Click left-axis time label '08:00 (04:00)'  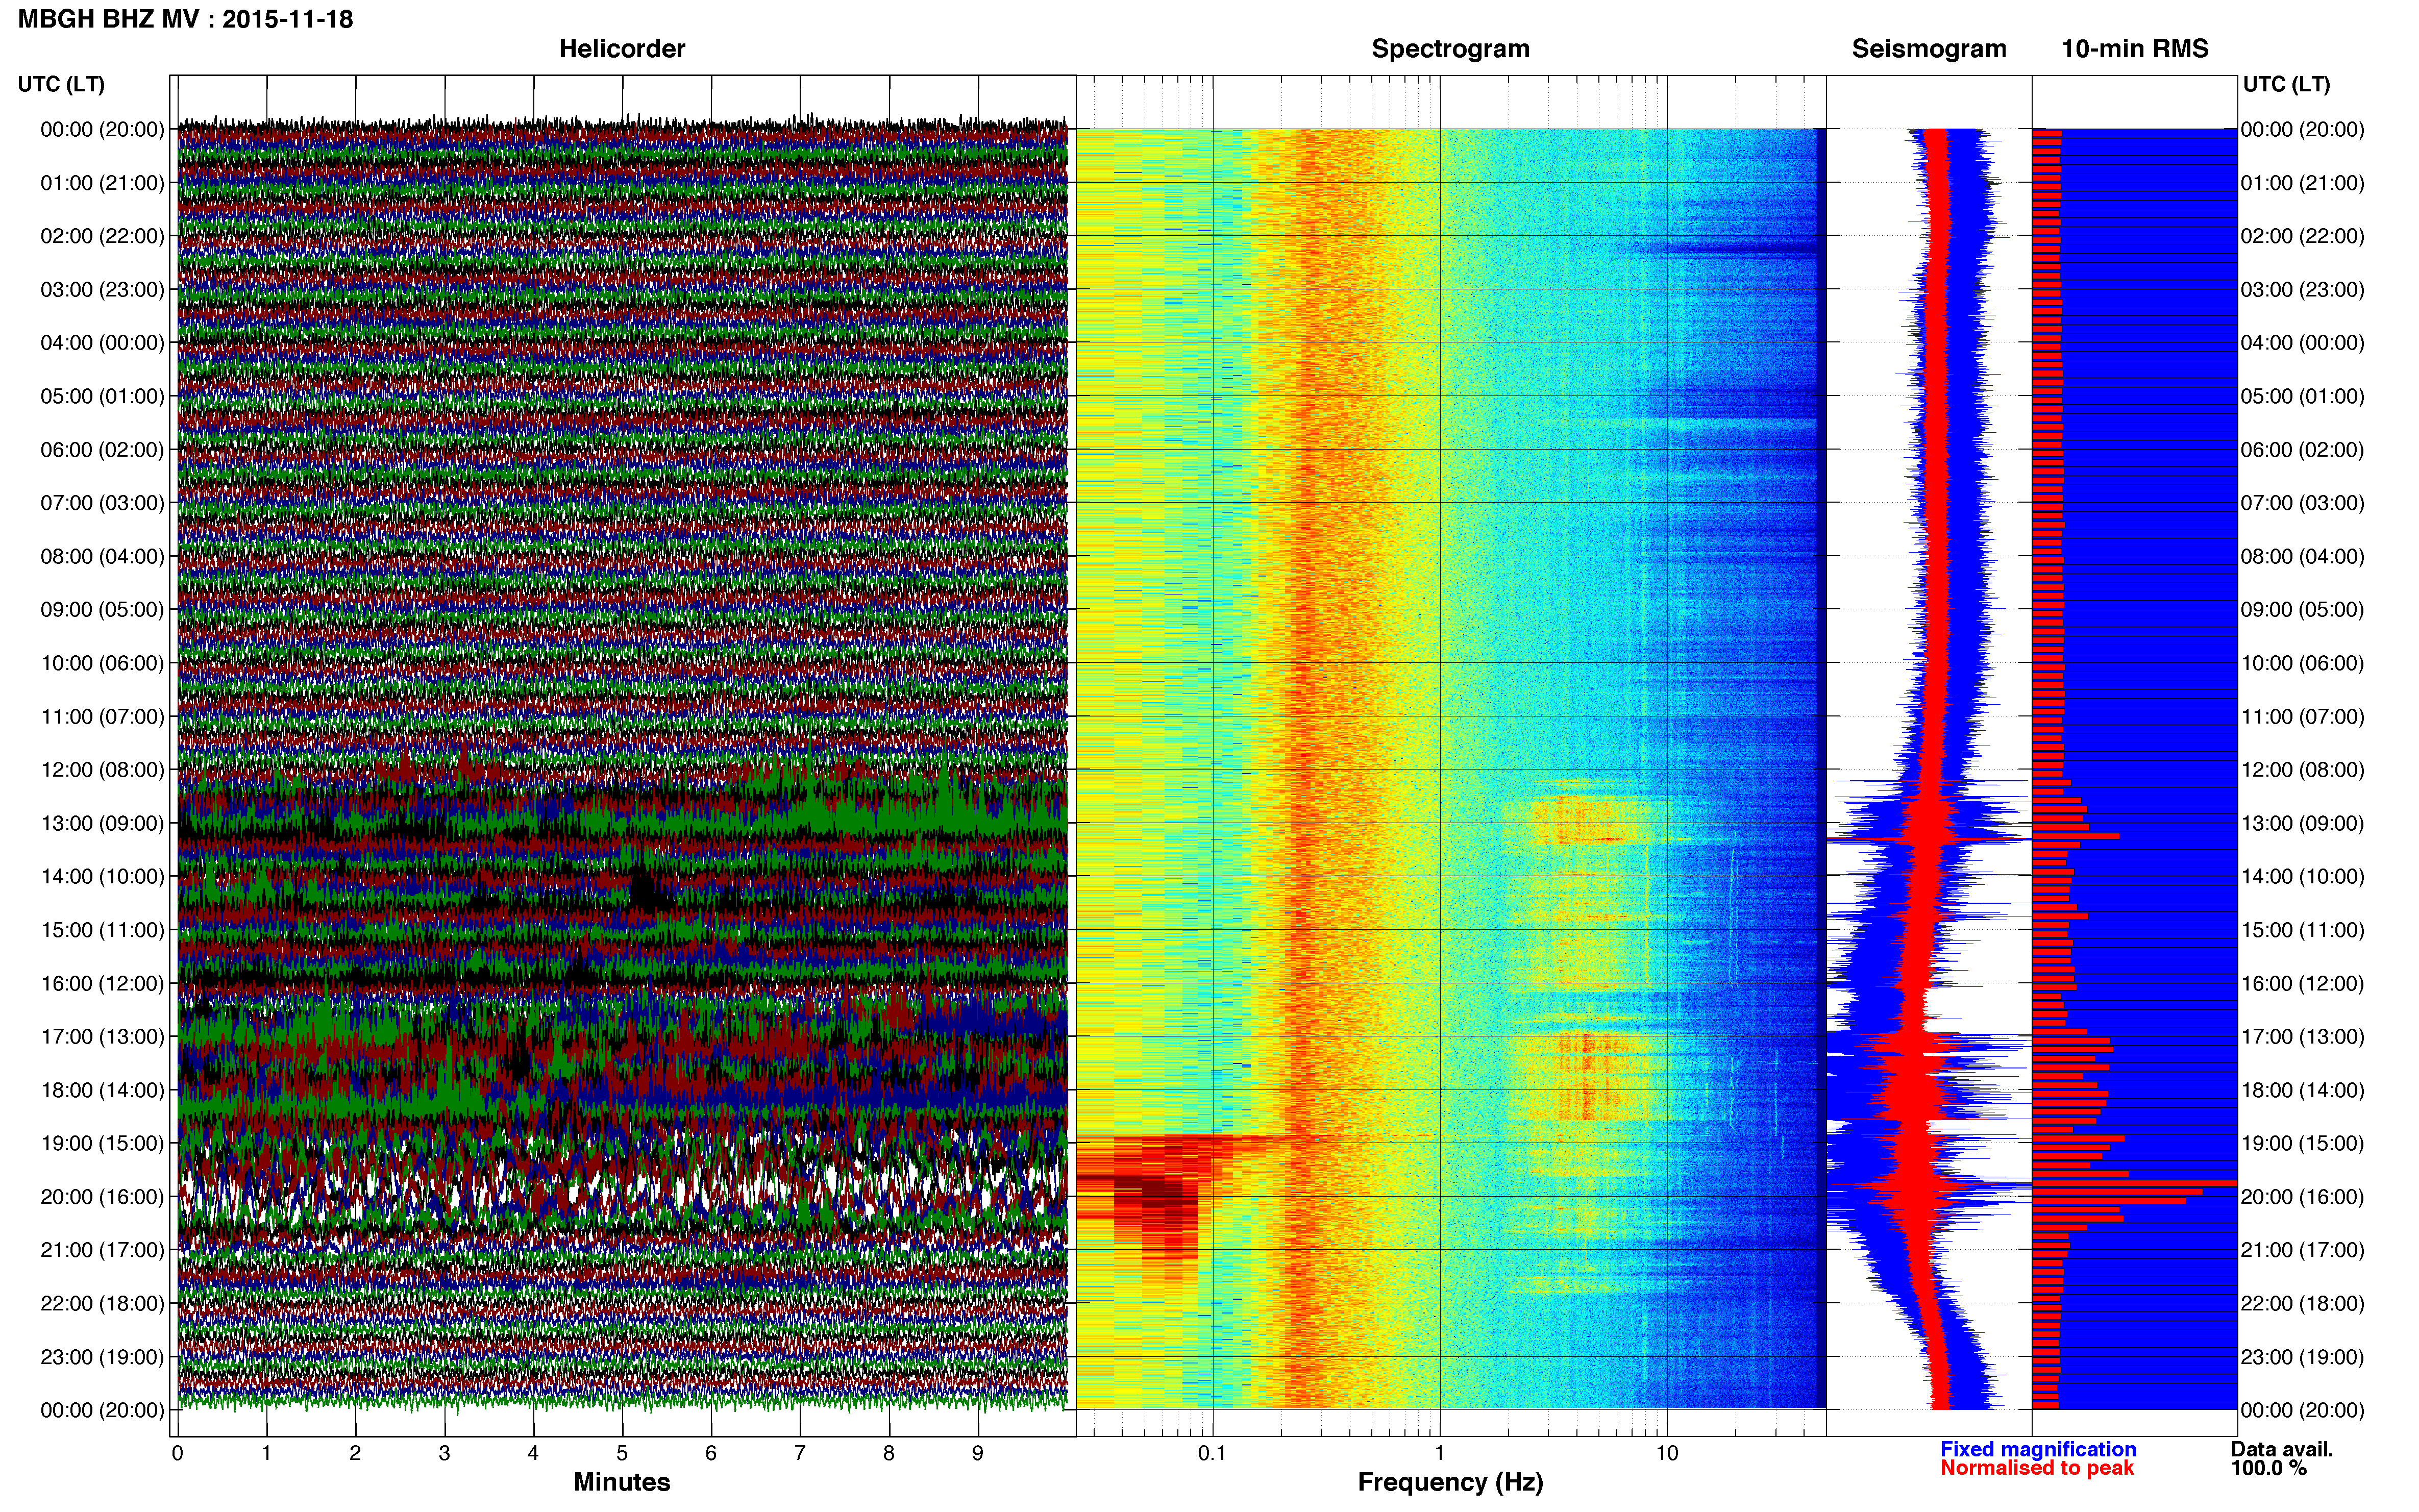point(102,556)
